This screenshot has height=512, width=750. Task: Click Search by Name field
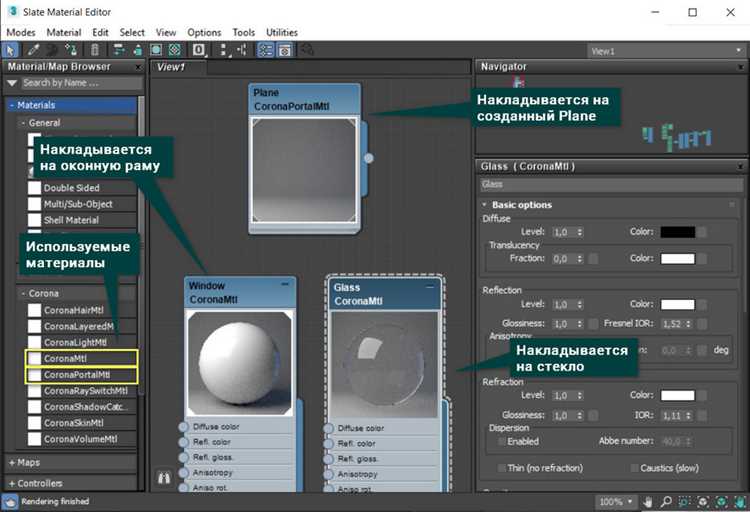[82, 83]
